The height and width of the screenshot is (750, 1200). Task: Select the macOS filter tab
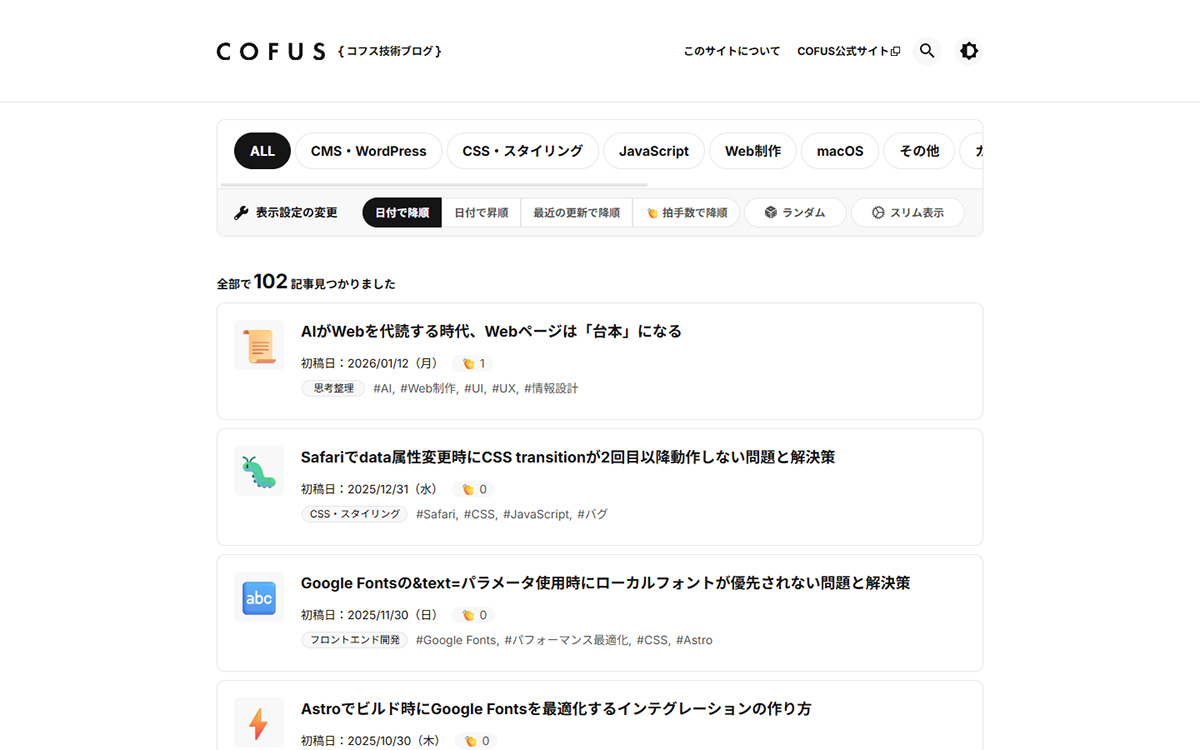click(x=839, y=151)
